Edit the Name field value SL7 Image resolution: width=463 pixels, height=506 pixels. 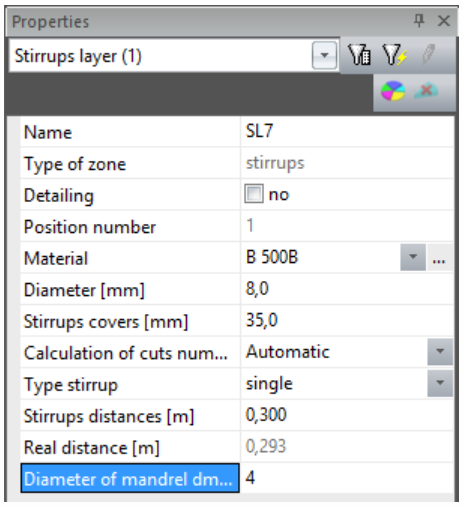[x=347, y=131]
